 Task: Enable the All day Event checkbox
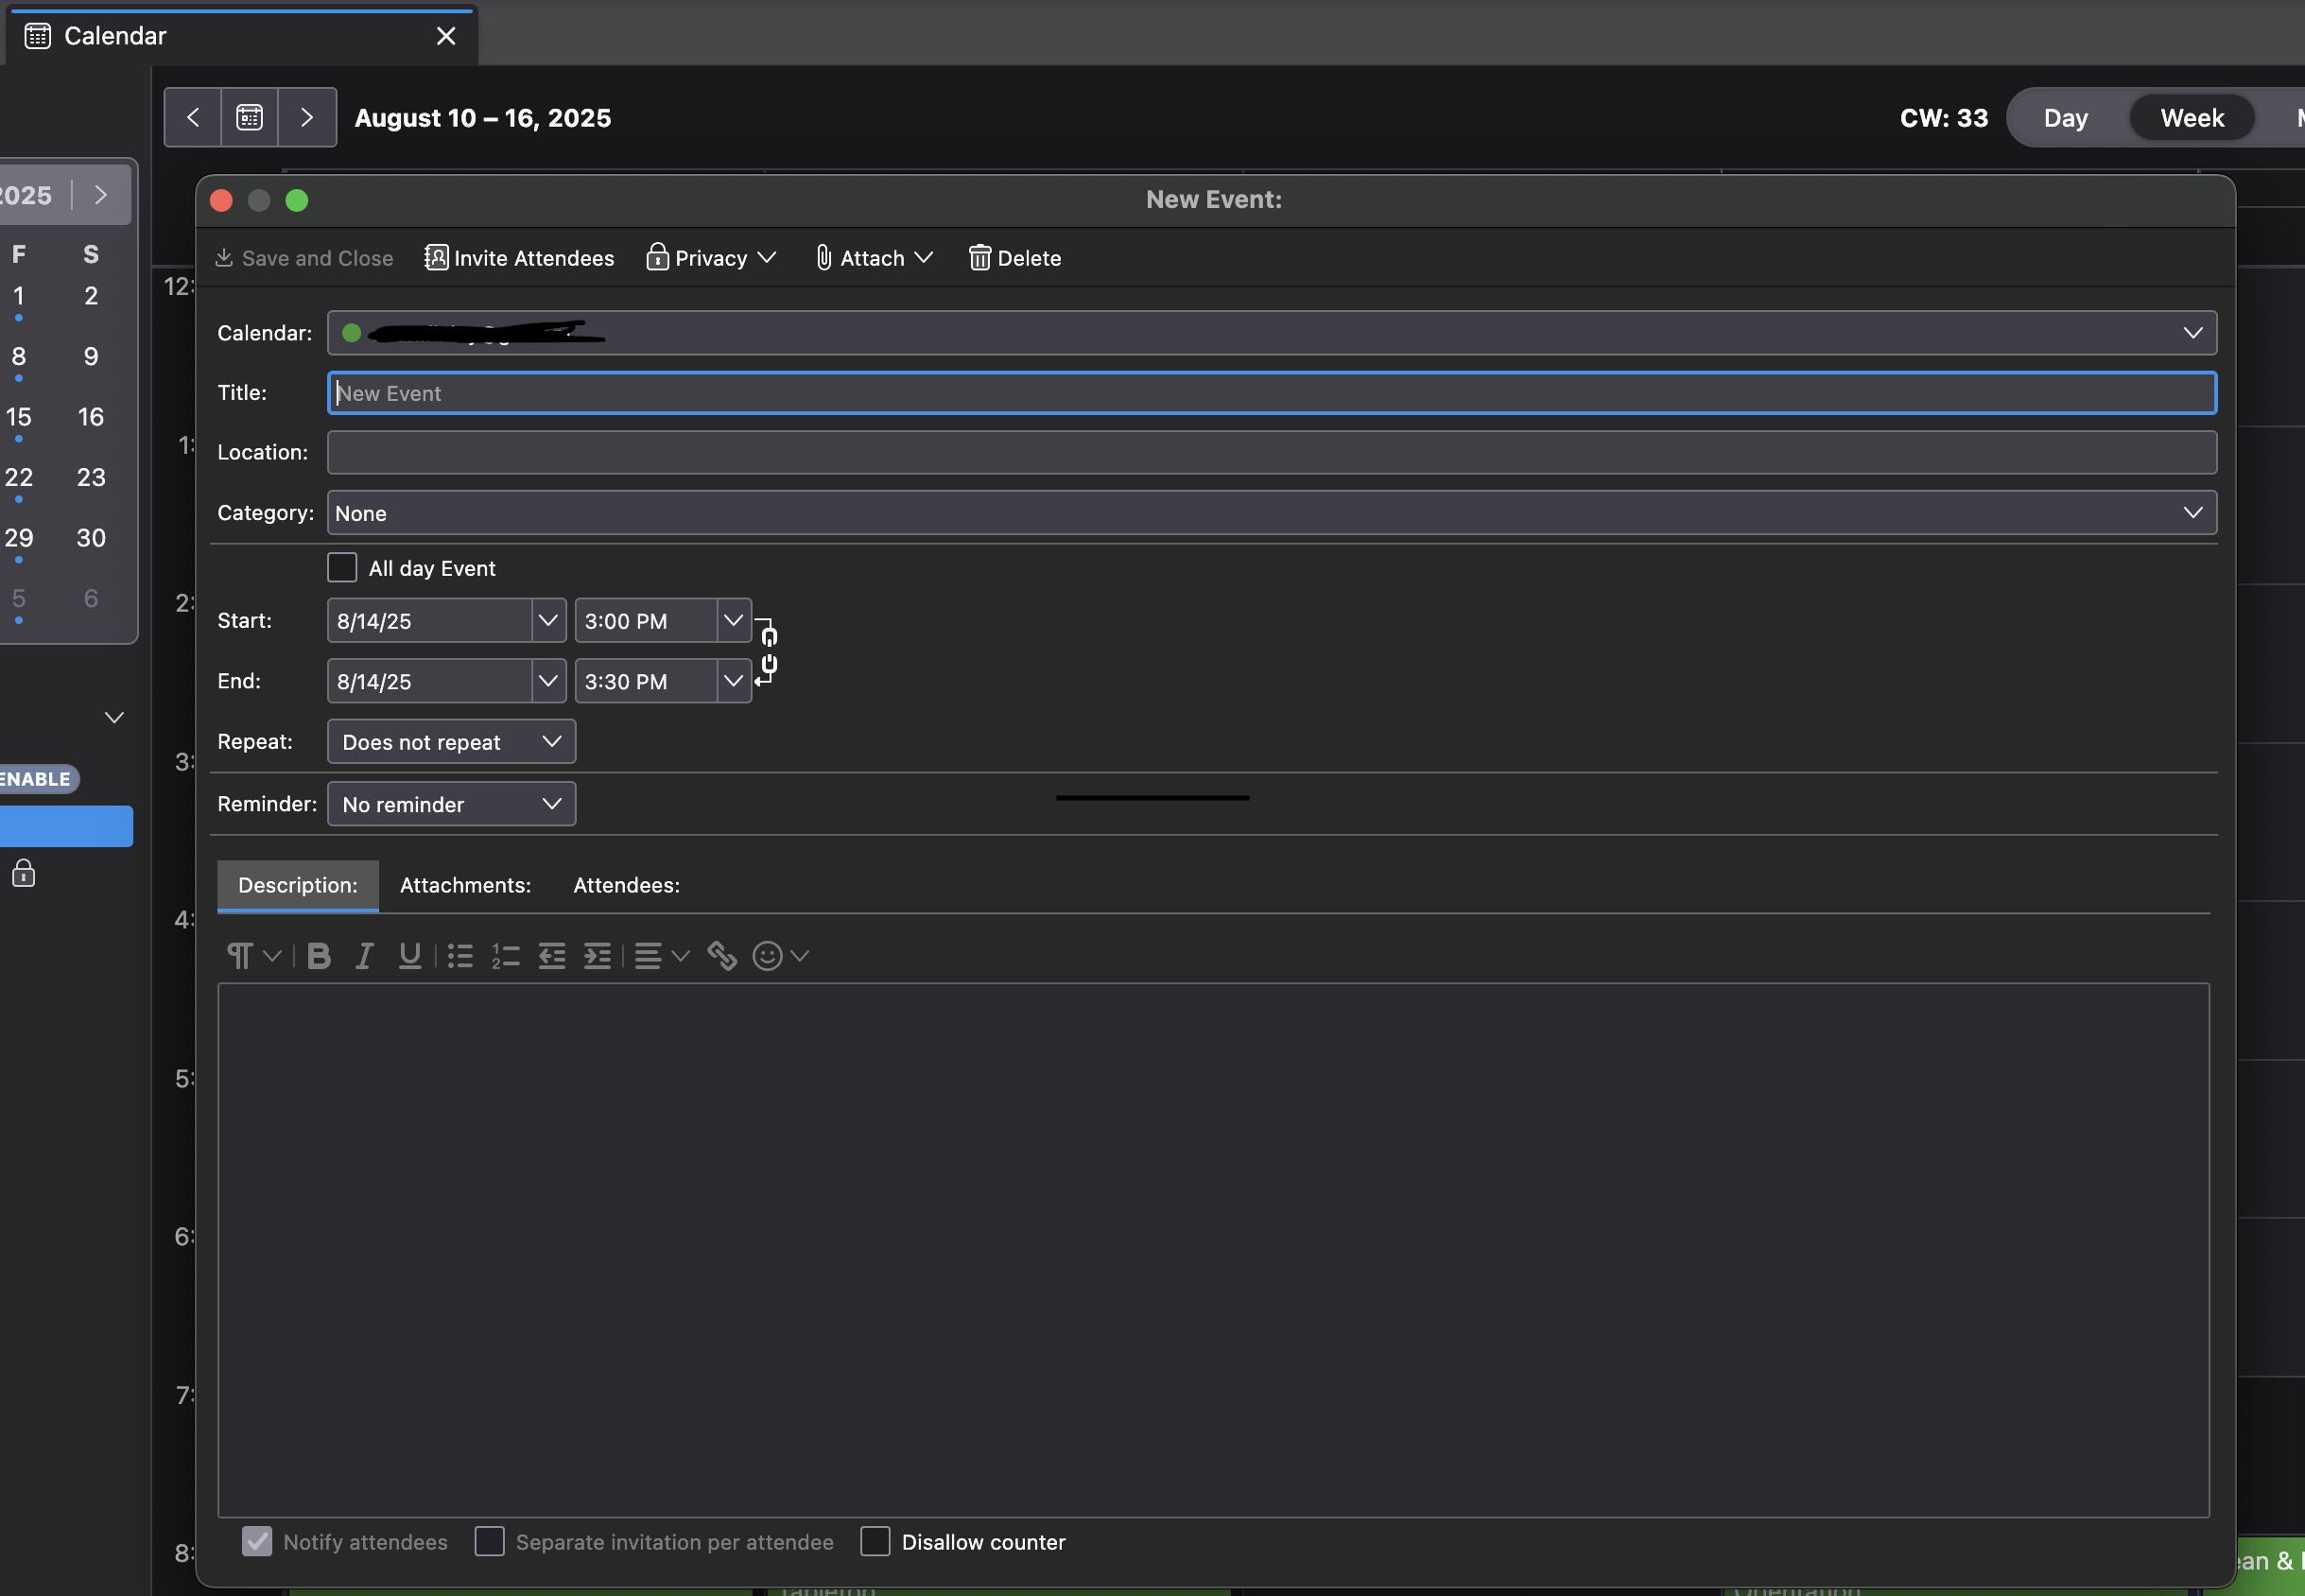342,568
